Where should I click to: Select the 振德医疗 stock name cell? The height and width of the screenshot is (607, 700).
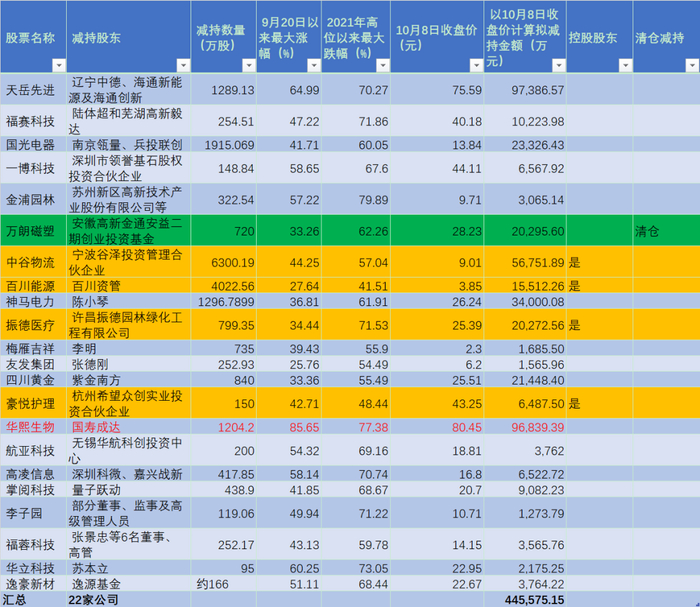point(33,325)
